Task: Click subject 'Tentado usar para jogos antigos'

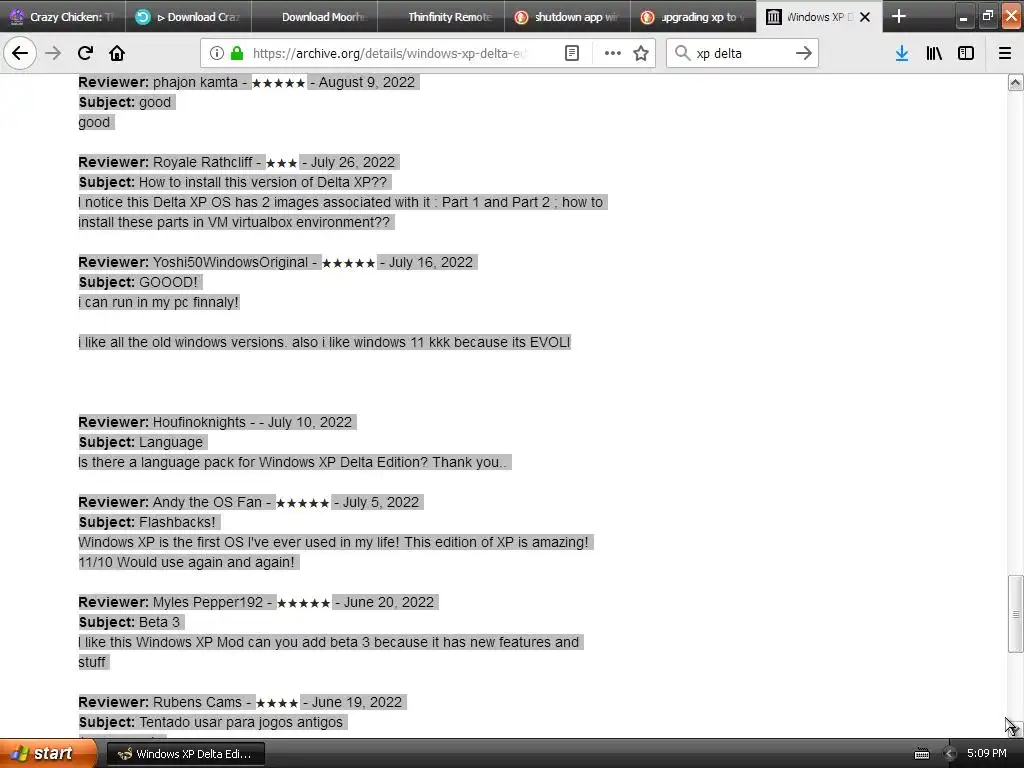Action: [x=241, y=722]
